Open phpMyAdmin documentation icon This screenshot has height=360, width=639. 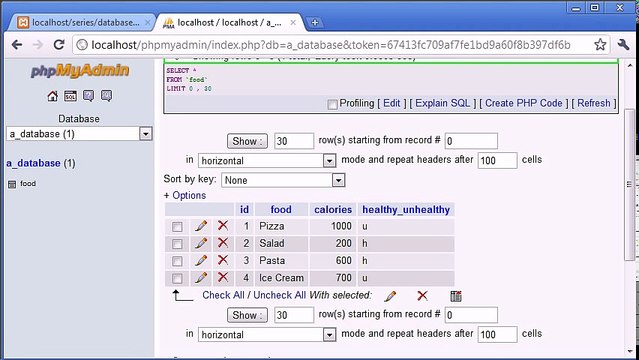coord(88,96)
